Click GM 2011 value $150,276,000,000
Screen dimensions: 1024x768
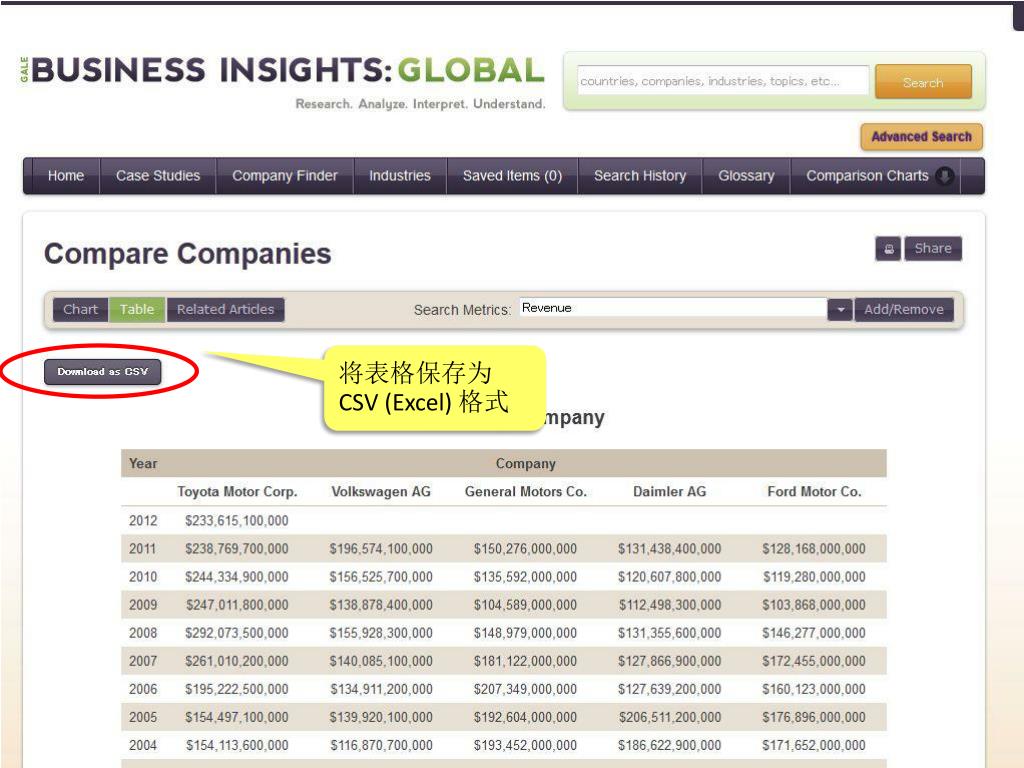(x=525, y=549)
